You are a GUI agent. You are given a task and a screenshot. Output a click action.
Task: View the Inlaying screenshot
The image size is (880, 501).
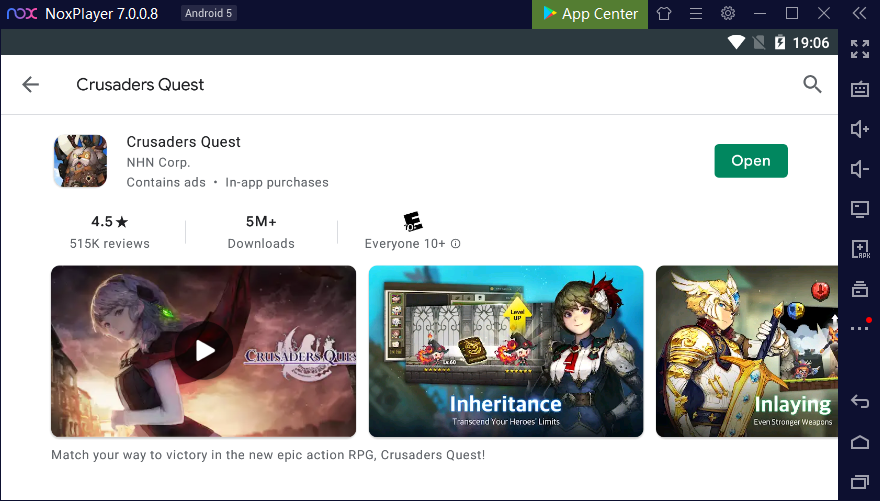pyautogui.click(x=746, y=350)
